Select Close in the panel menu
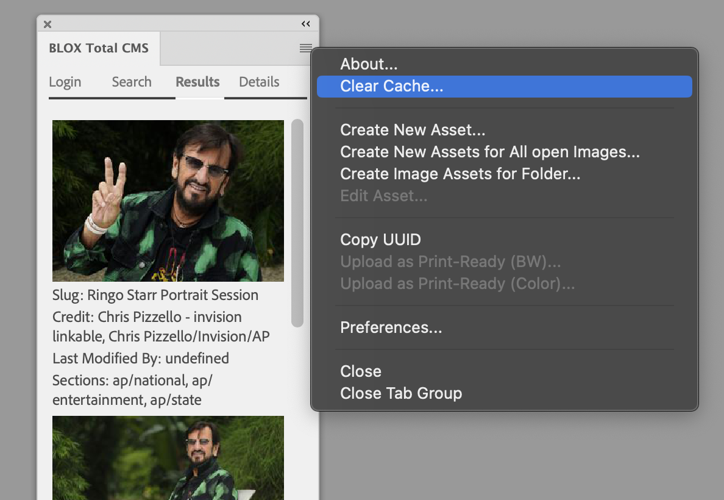The height and width of the screenshot is (500, 724). [360, 371]
